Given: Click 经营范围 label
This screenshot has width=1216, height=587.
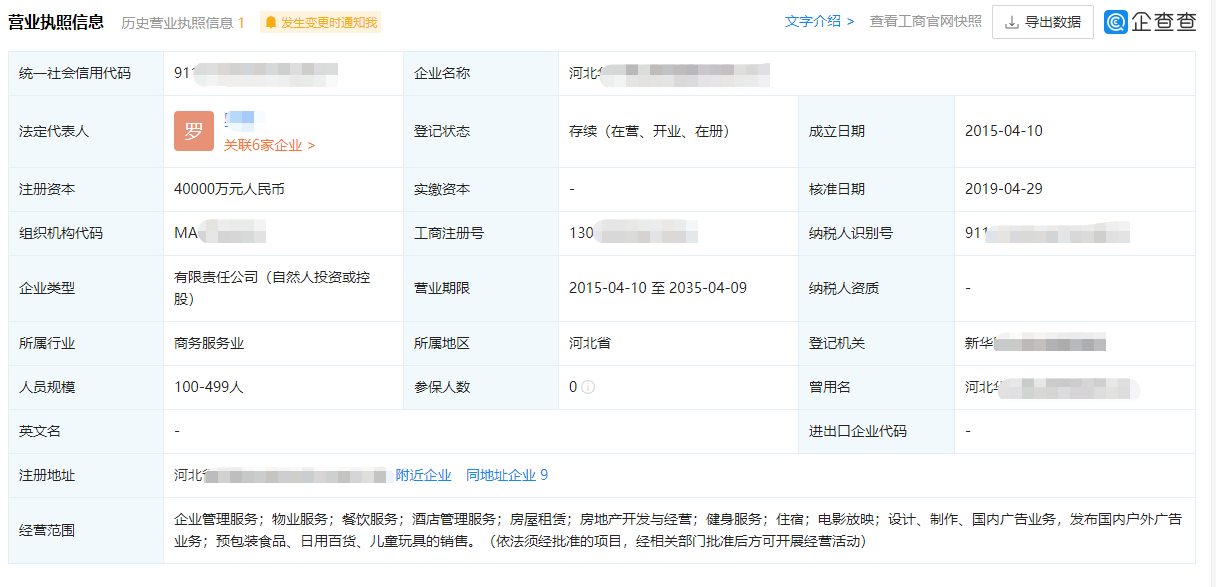Looking at the screenshot, I should (x=47, y=530).
